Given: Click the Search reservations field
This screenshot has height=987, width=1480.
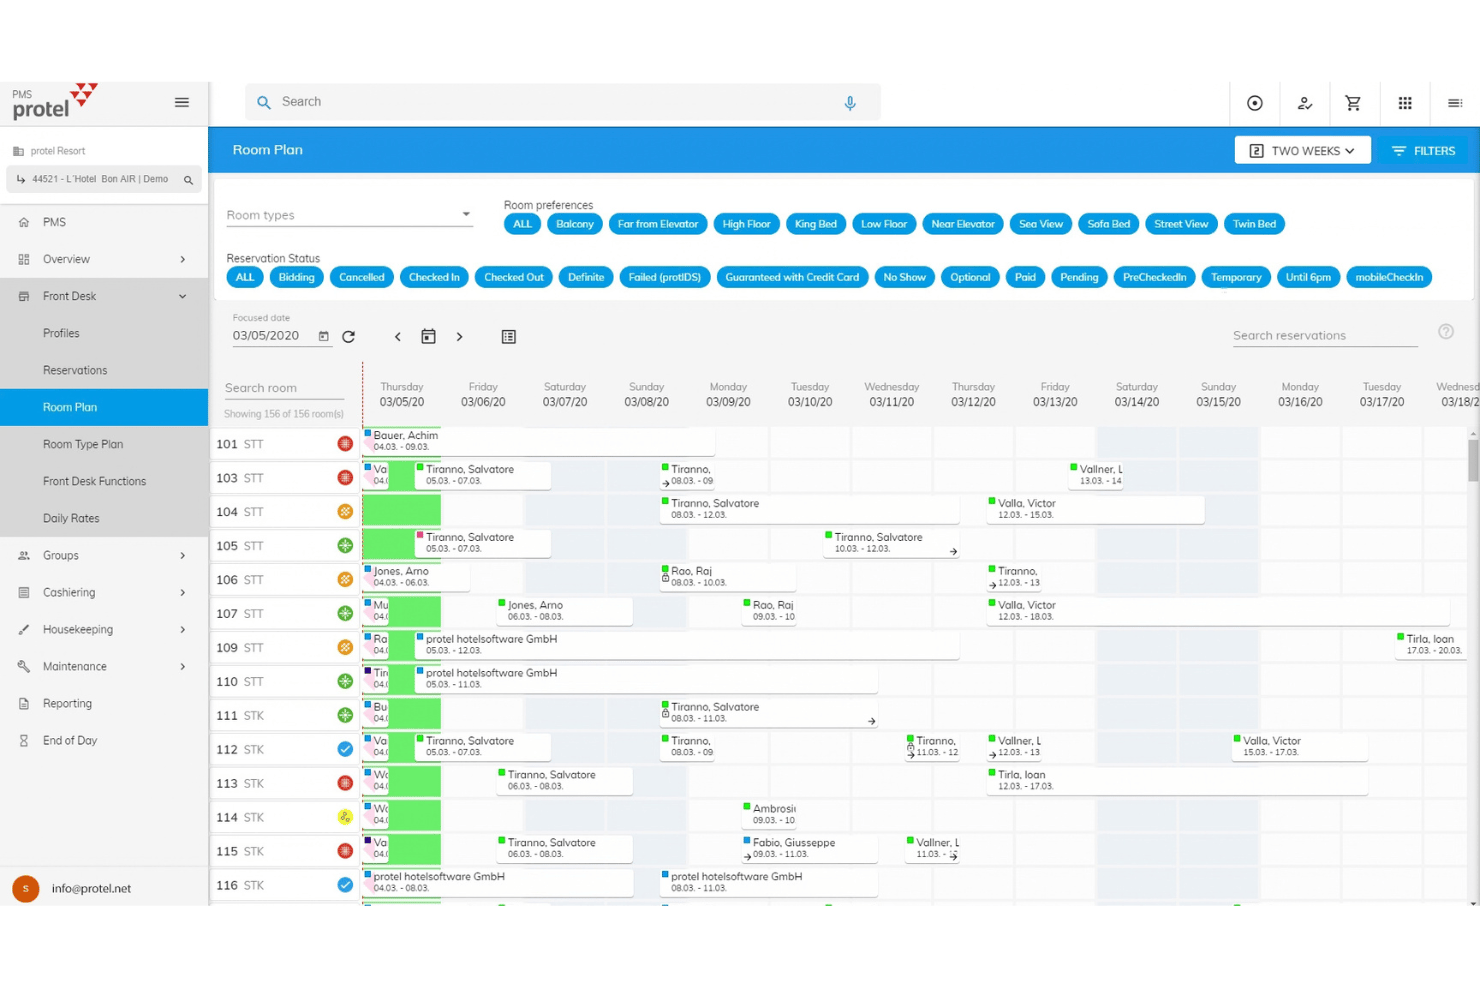Looking at the screenshot, I should tap(1325, 335).
